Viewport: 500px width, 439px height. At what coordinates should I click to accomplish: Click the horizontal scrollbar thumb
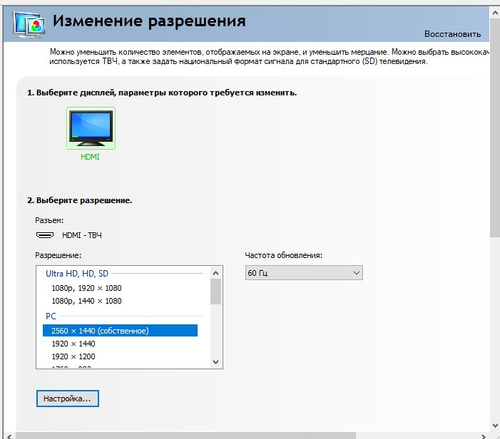(186, 436)
